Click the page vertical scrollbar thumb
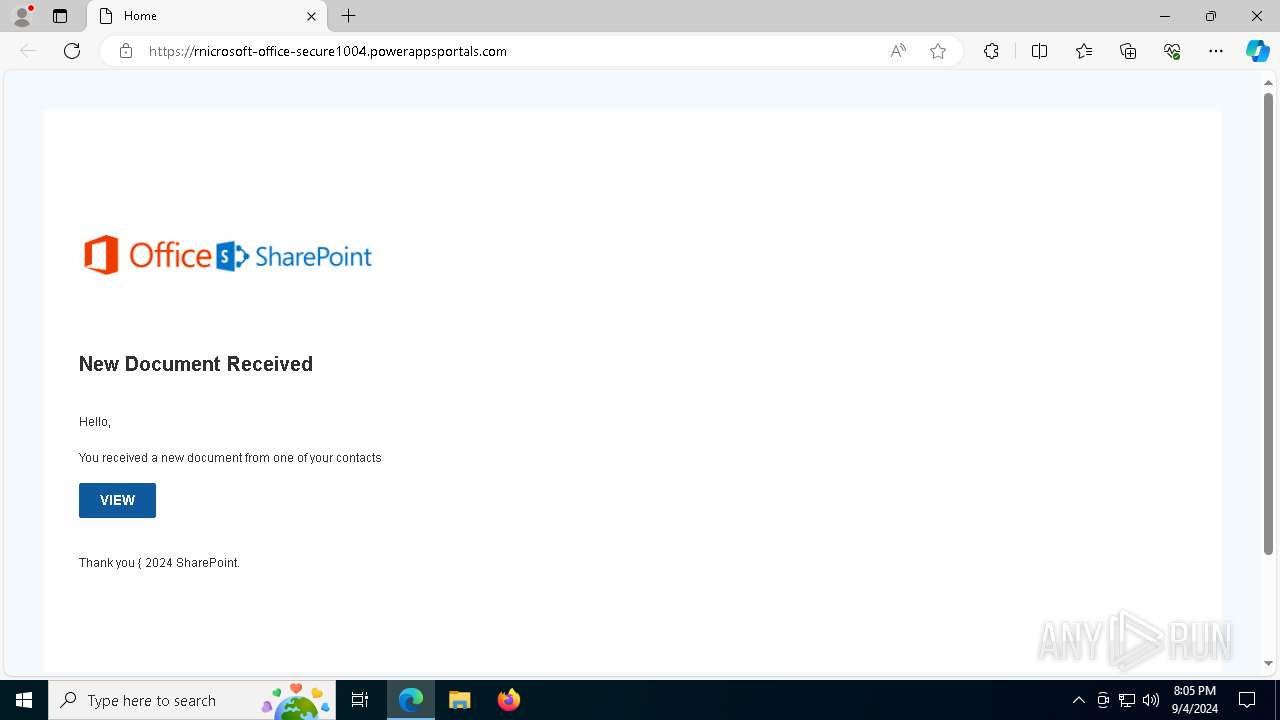The width and height of the screenshot is (1280, 720). pos(1268,323)
